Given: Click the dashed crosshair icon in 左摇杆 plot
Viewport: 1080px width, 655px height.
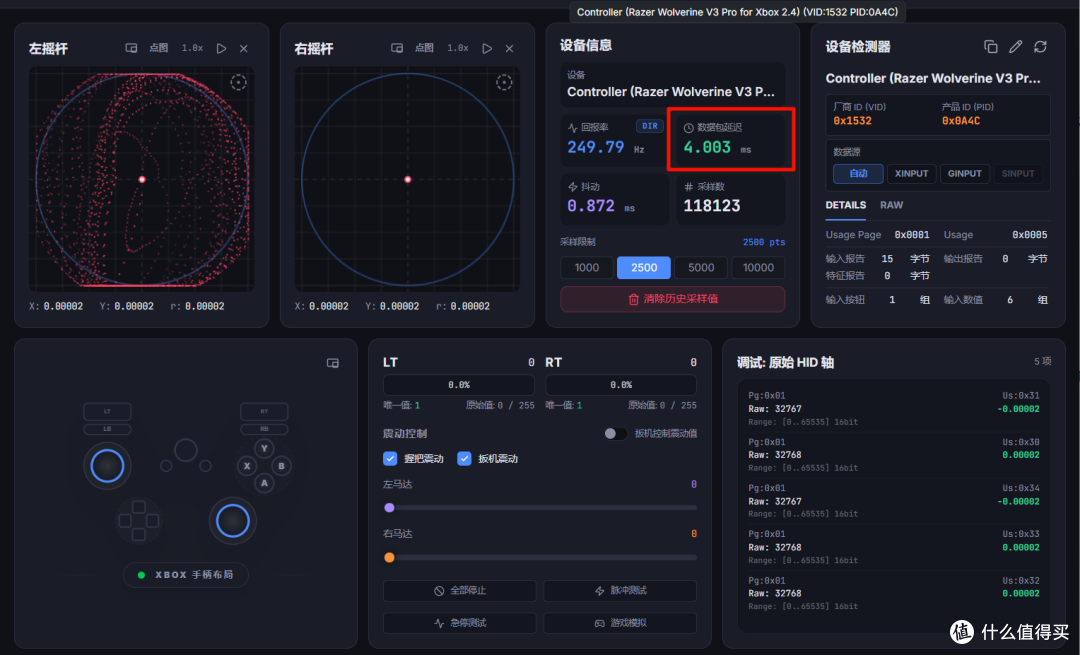Looking at the screenshot, I should tap(238, 83).
